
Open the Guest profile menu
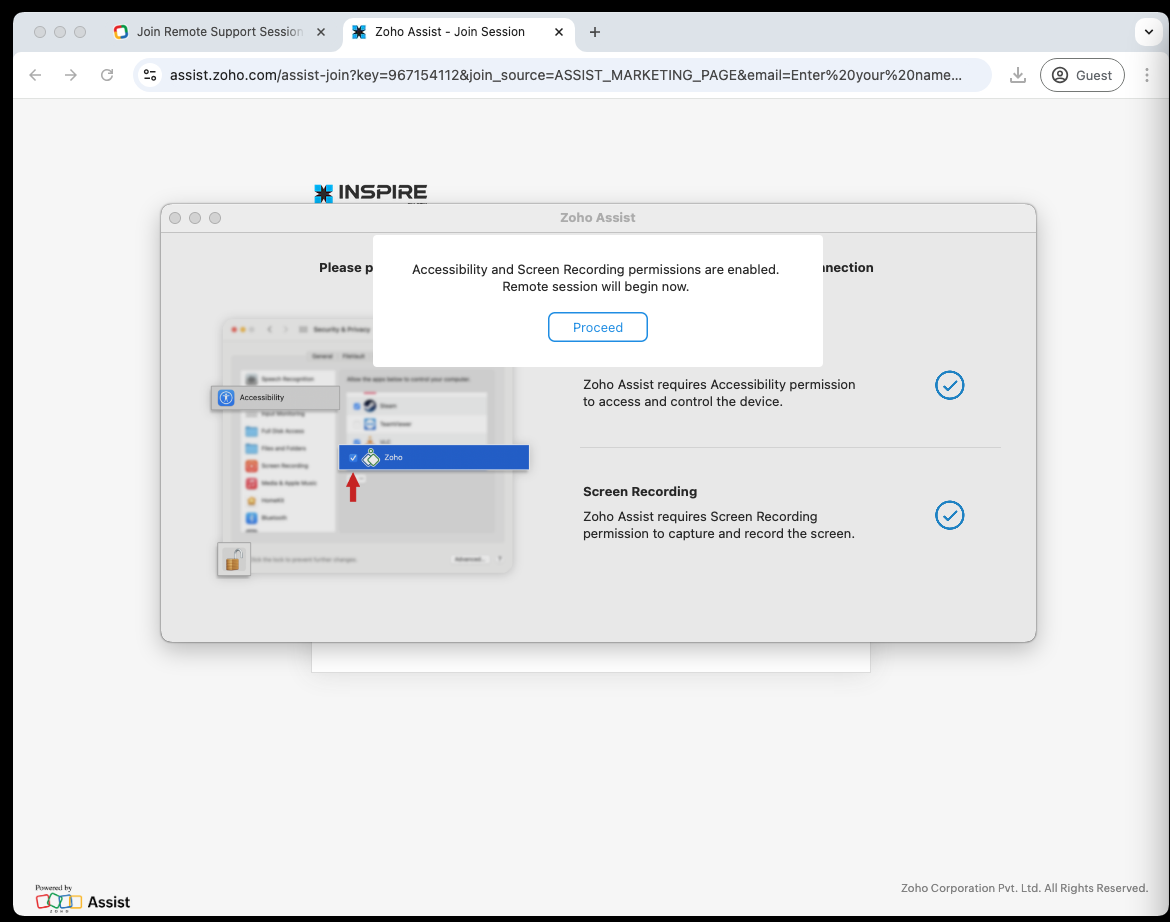click(1082, 75)
